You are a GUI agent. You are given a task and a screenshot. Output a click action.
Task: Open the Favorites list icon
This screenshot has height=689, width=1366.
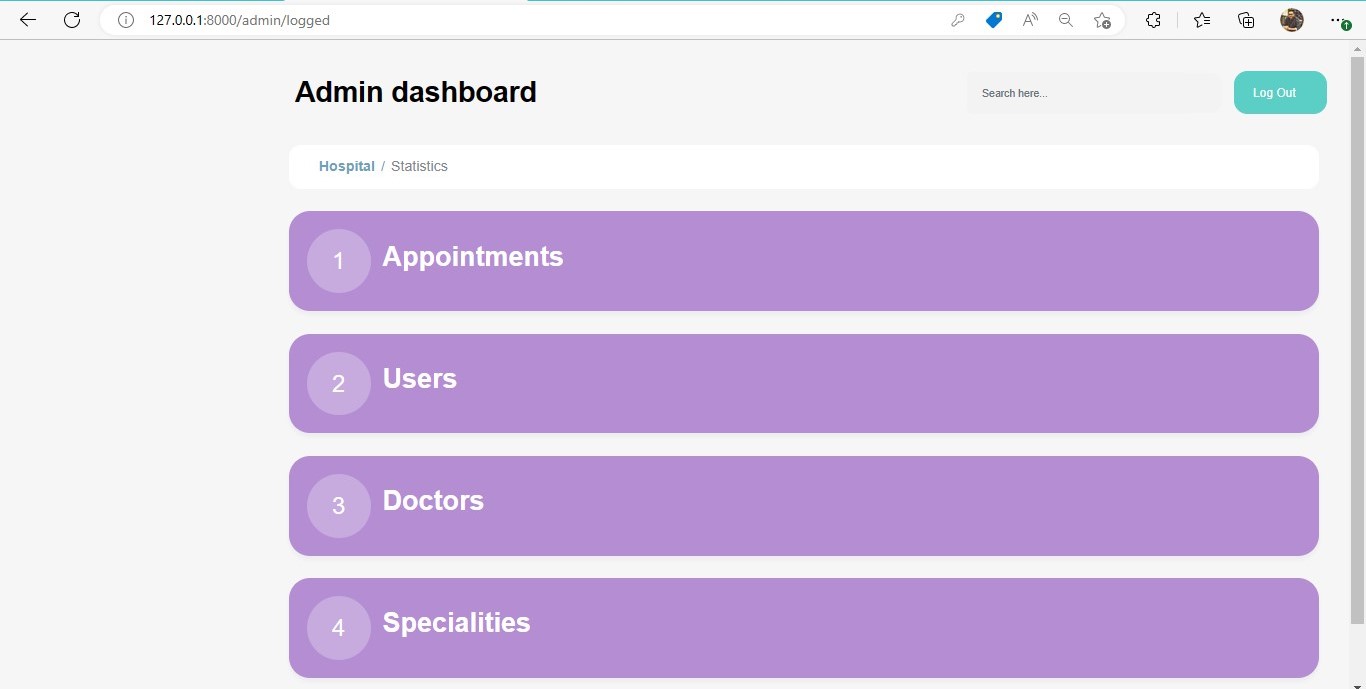tap(1201, 19)
